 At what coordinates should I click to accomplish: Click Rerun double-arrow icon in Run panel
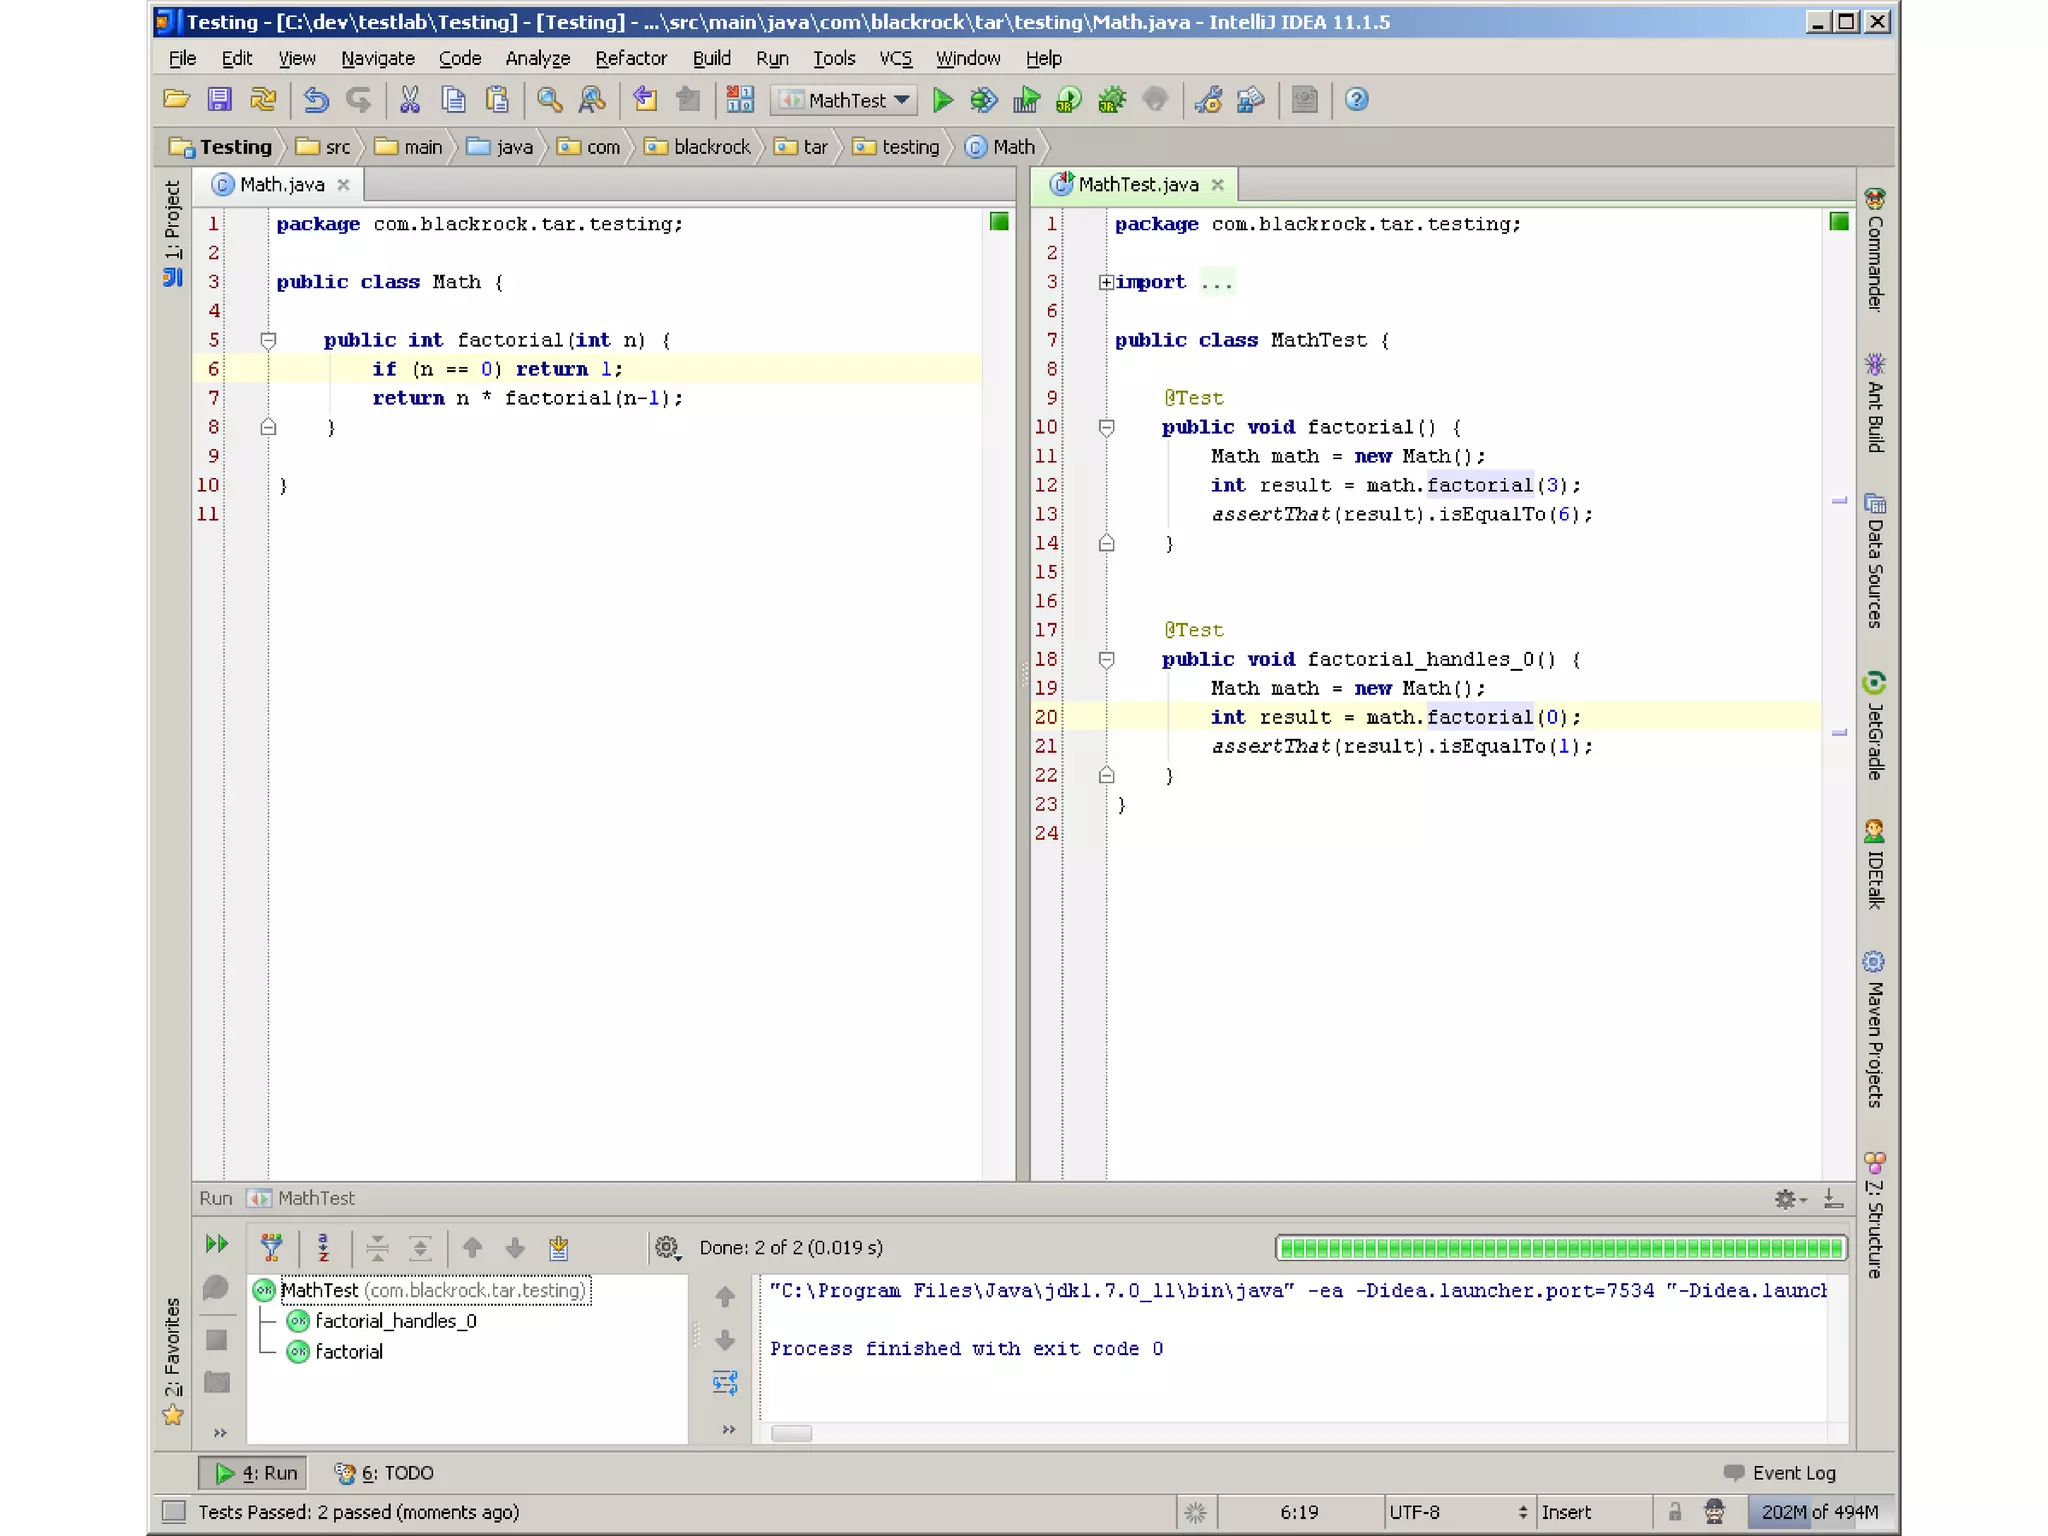click(x=216, y=1244)
